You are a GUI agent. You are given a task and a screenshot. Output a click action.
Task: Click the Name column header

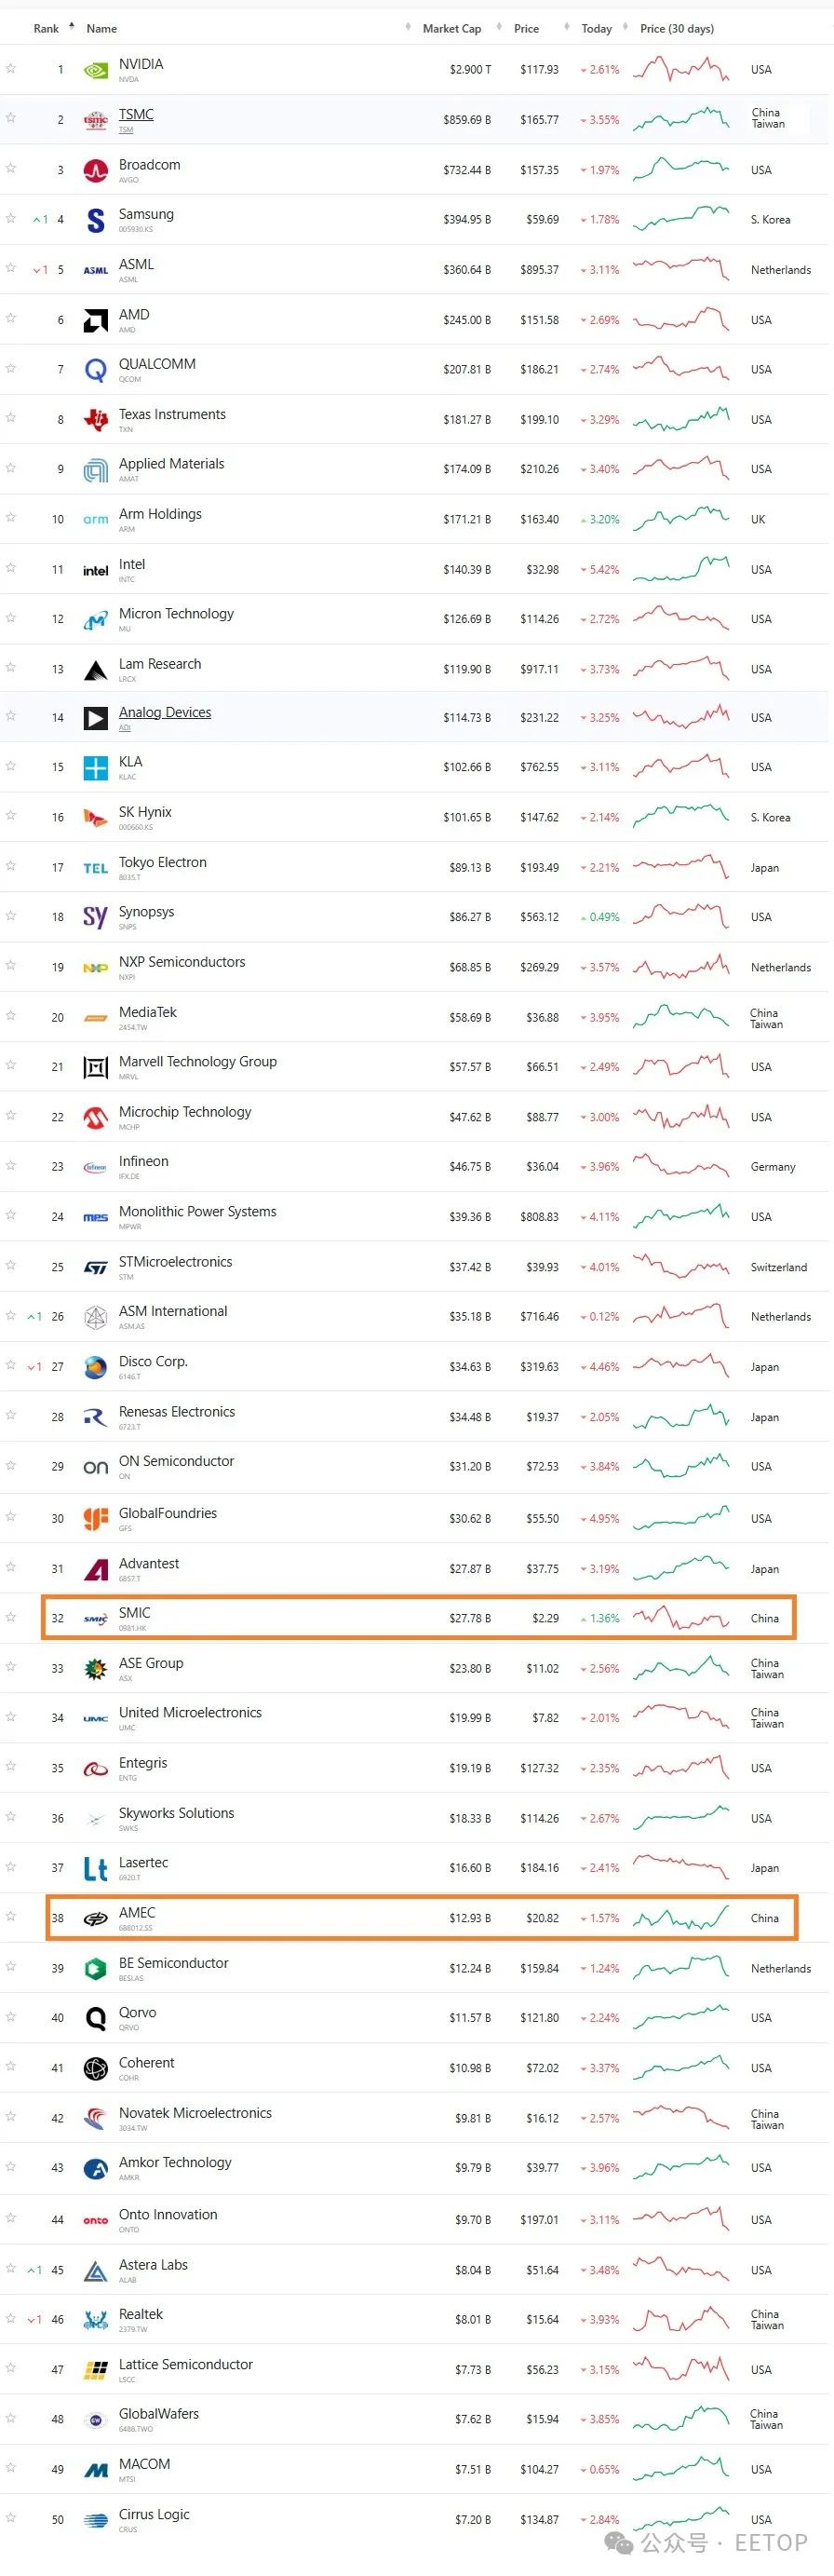(x=101, y=29)
